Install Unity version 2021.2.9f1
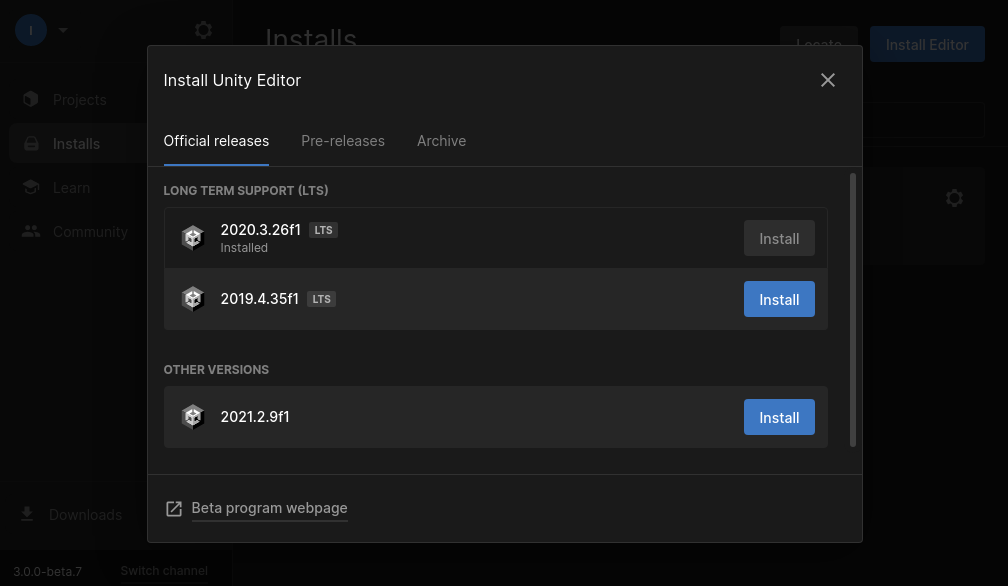Screen dimensions: 1008x586 tap(779, 417)
